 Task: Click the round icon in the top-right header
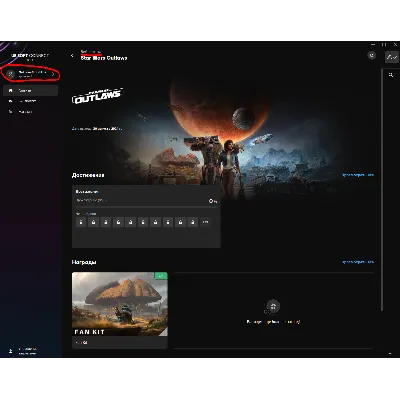click(x=372, y=55)
